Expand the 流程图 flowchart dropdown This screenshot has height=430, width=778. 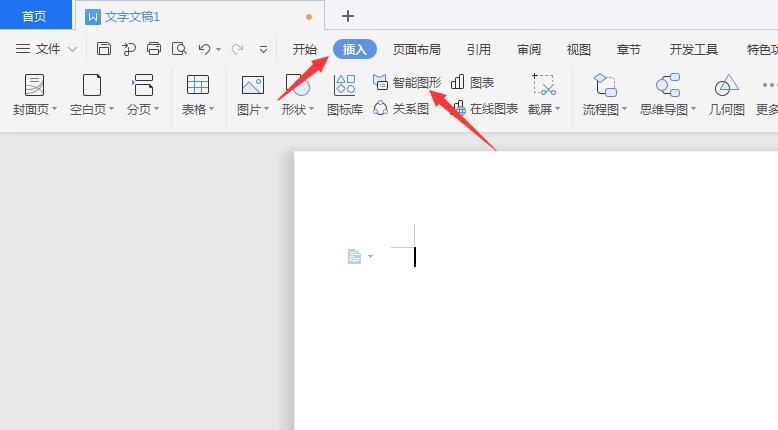pos(605,110)
